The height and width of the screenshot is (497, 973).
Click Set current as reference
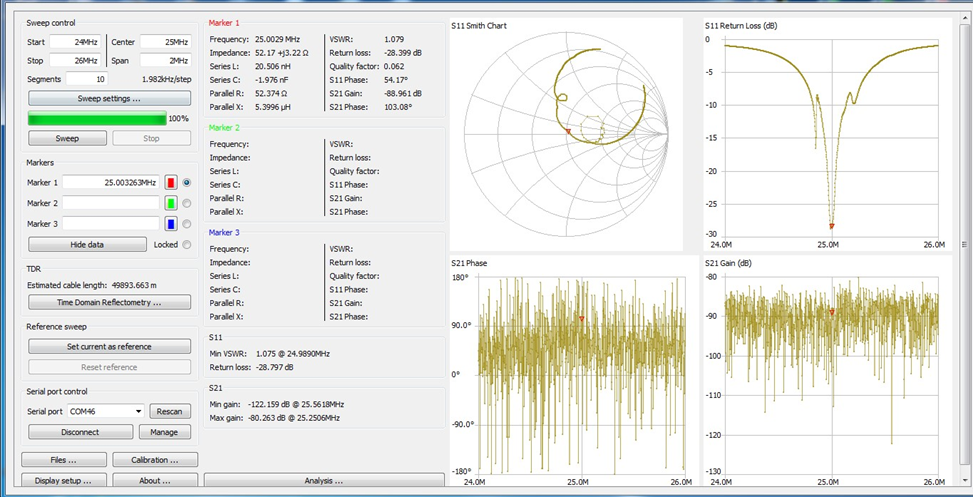point(109,346)
